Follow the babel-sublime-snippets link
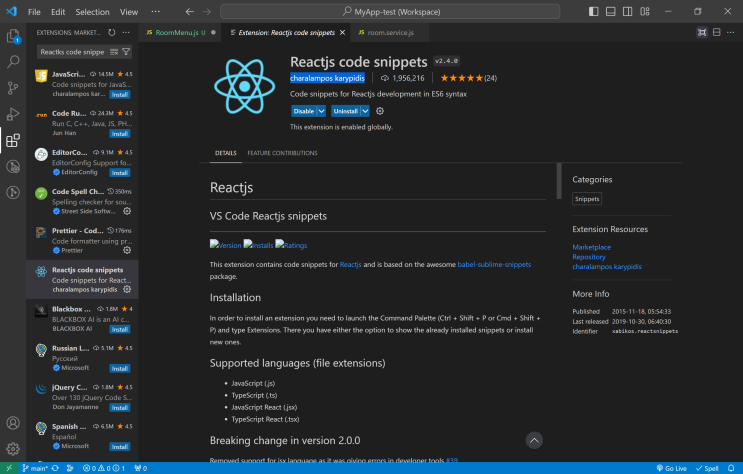743x474 pixels. click(494, 264)
